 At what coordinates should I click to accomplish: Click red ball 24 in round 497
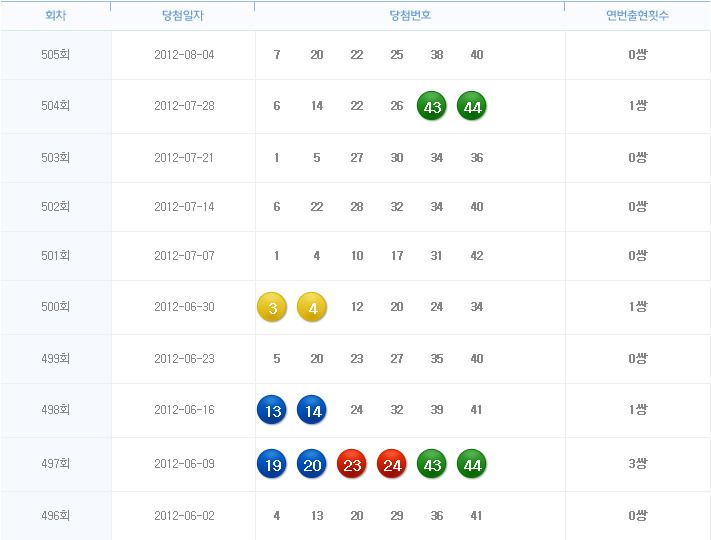(x=392, y=464)
